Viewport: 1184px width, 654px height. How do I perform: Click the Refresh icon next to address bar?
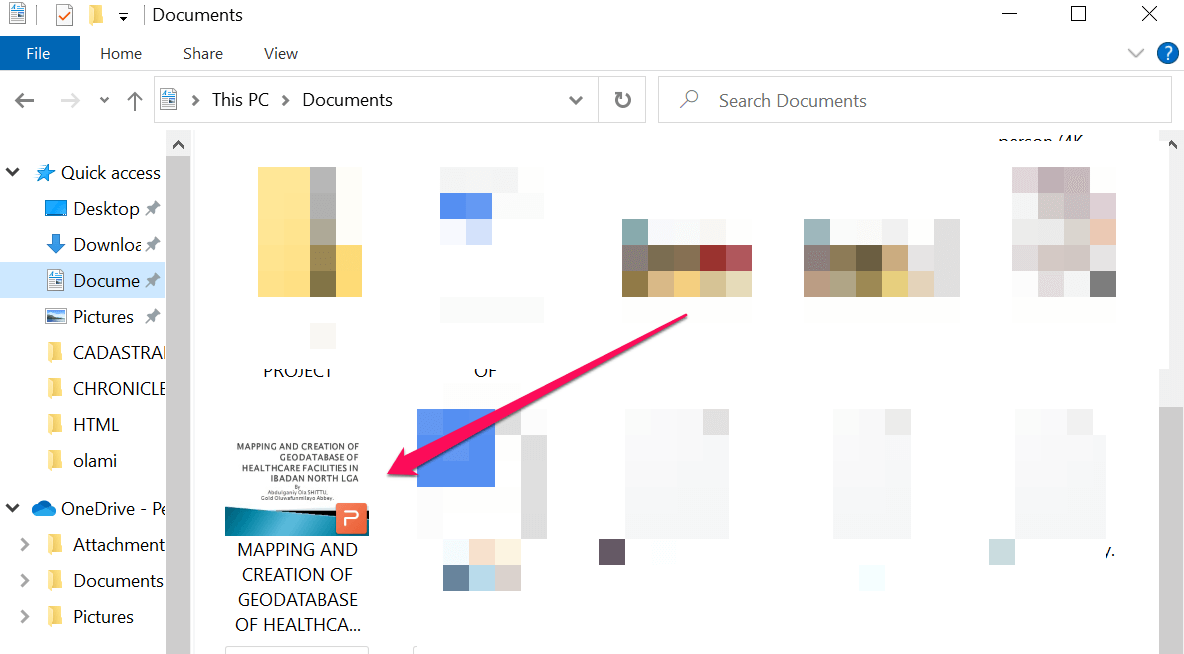coord(622,99)
